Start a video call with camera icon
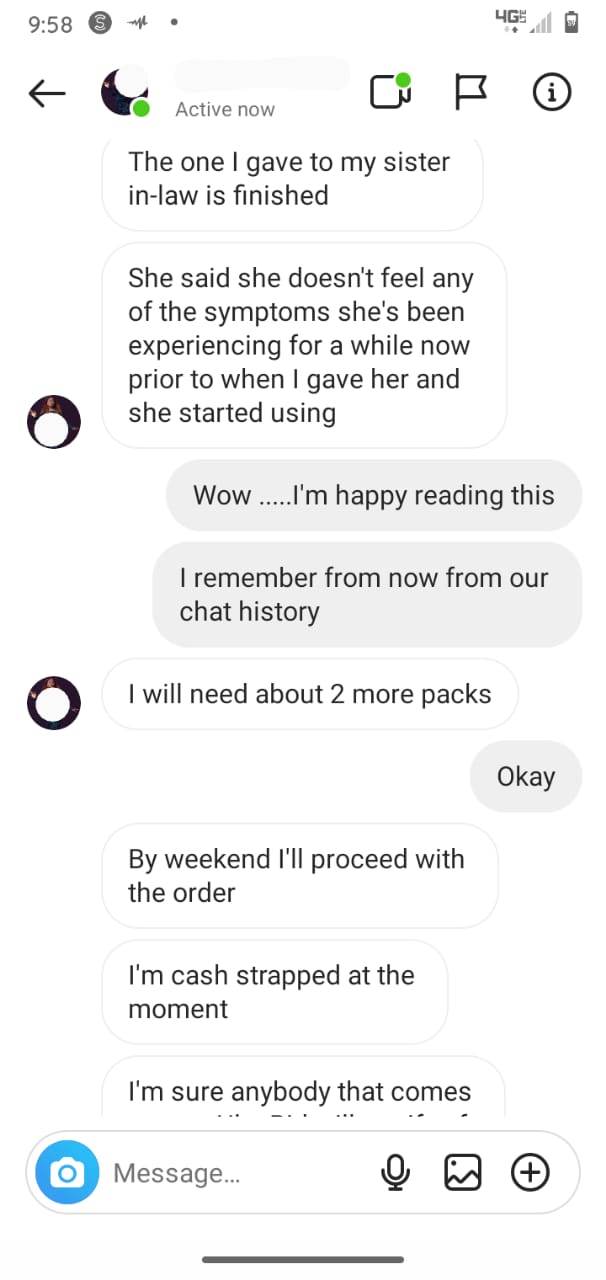The image size is (606, 1280). [390, 92]
